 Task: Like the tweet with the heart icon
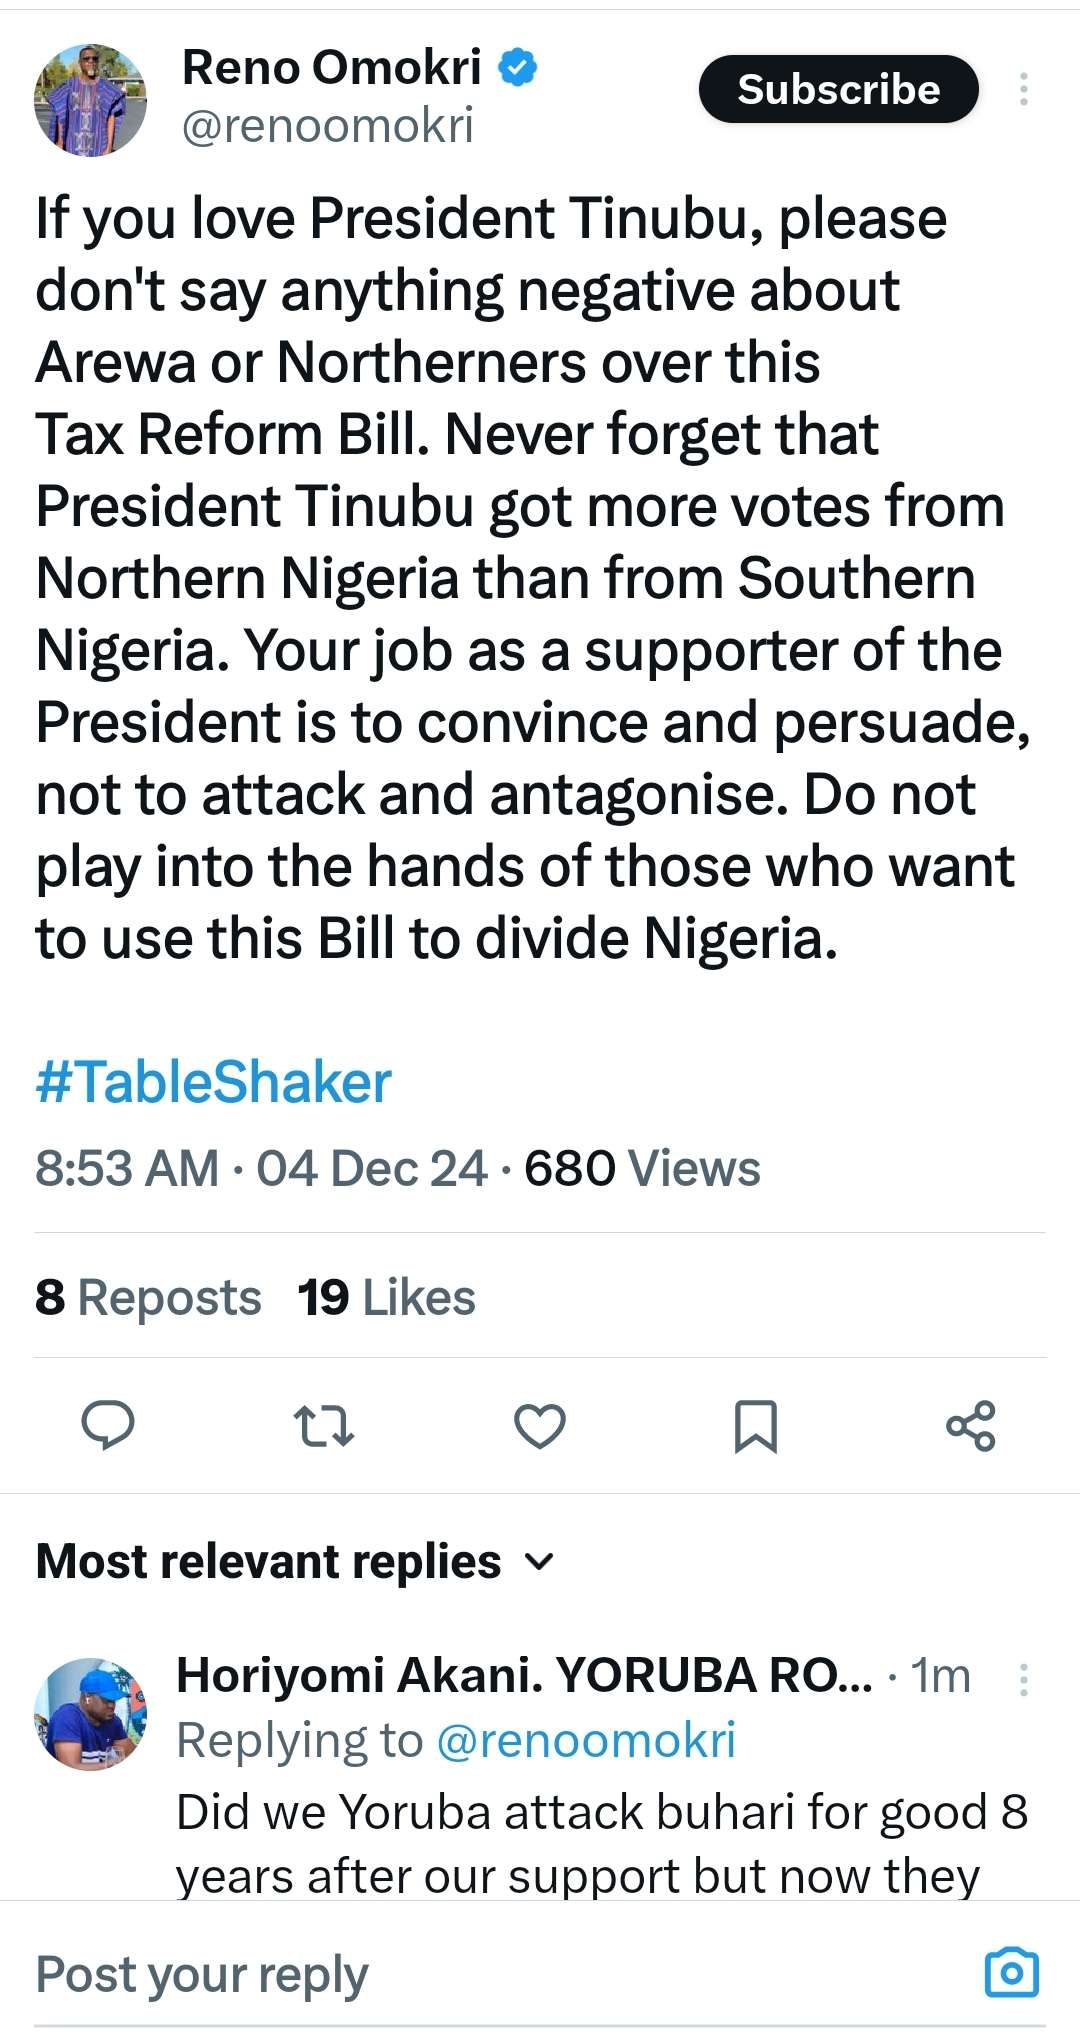tap(540, 1426)
